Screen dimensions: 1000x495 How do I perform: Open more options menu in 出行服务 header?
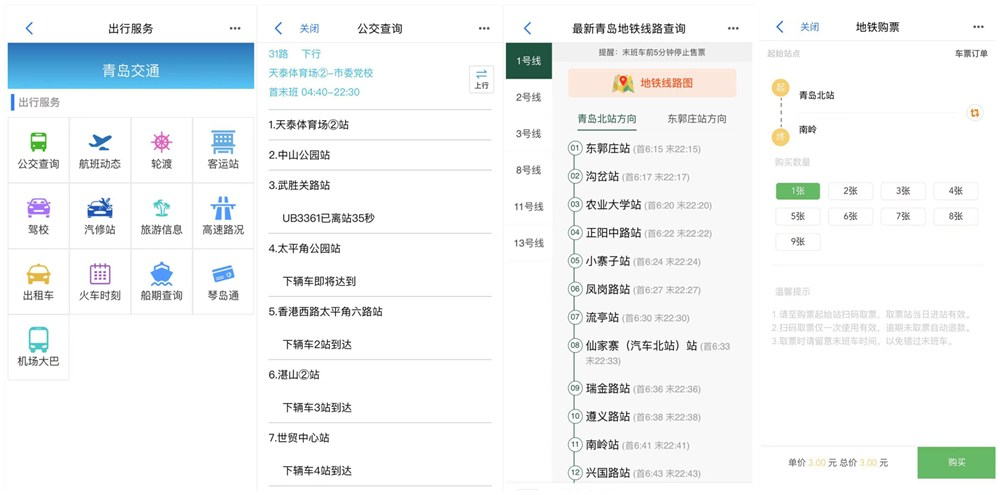click(235, 29)
